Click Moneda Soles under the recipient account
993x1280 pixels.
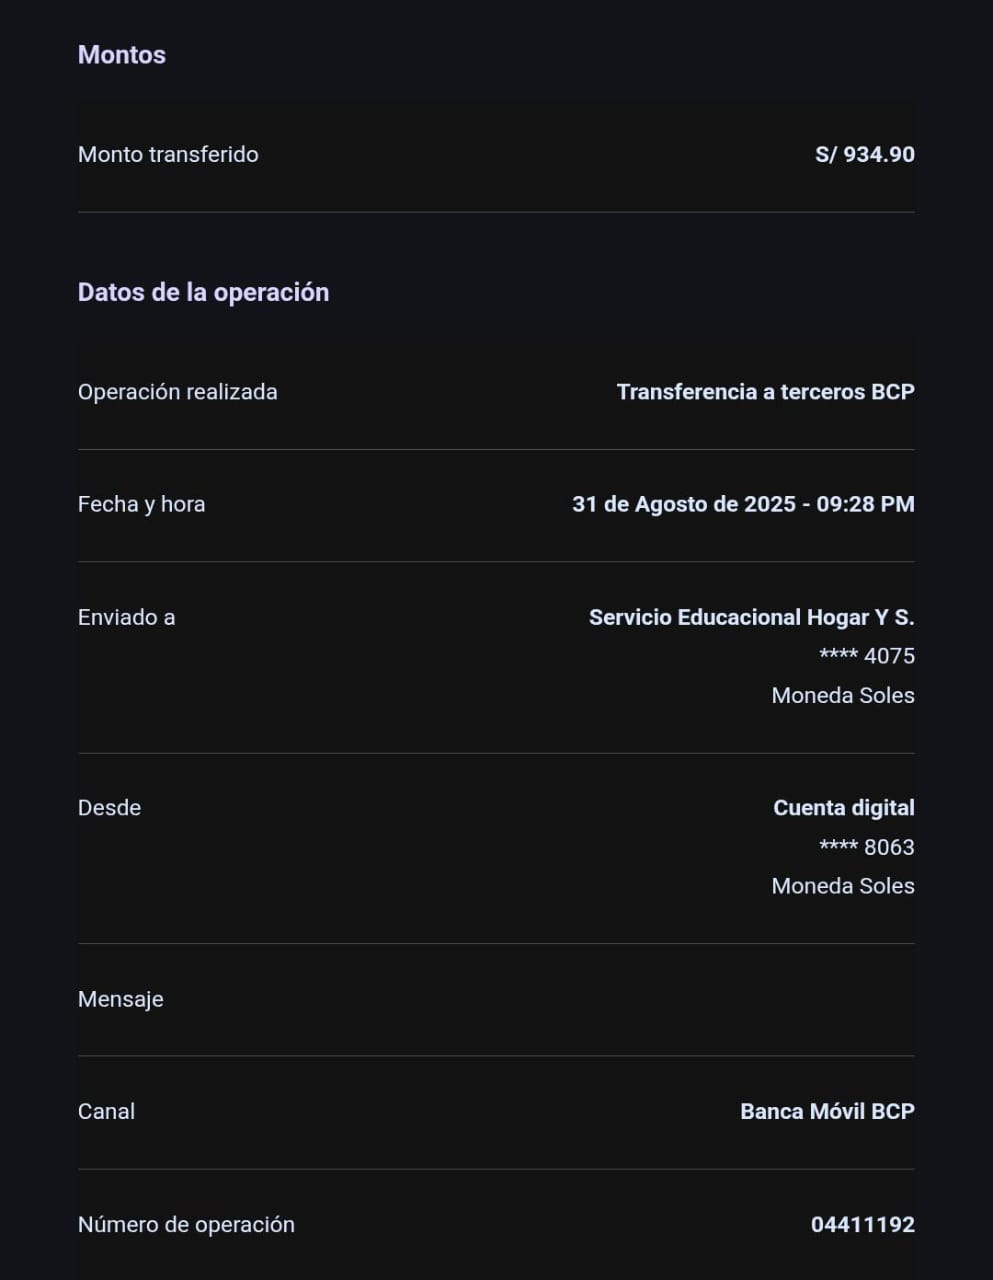[x=842, y=695]
